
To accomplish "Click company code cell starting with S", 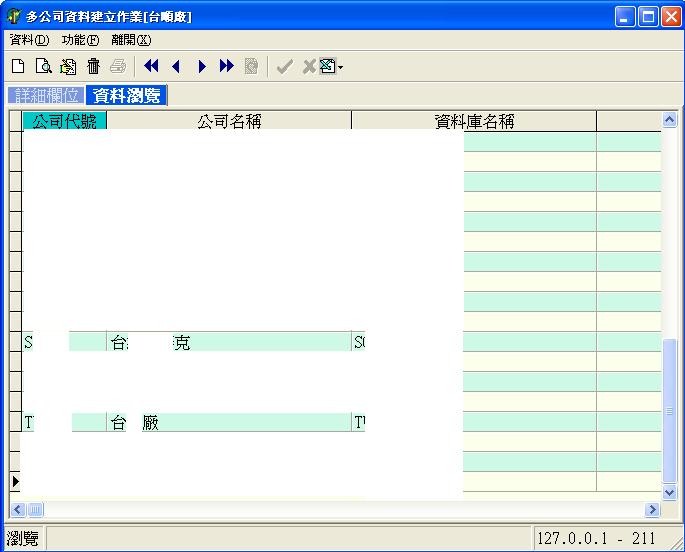I will [64, 342].
